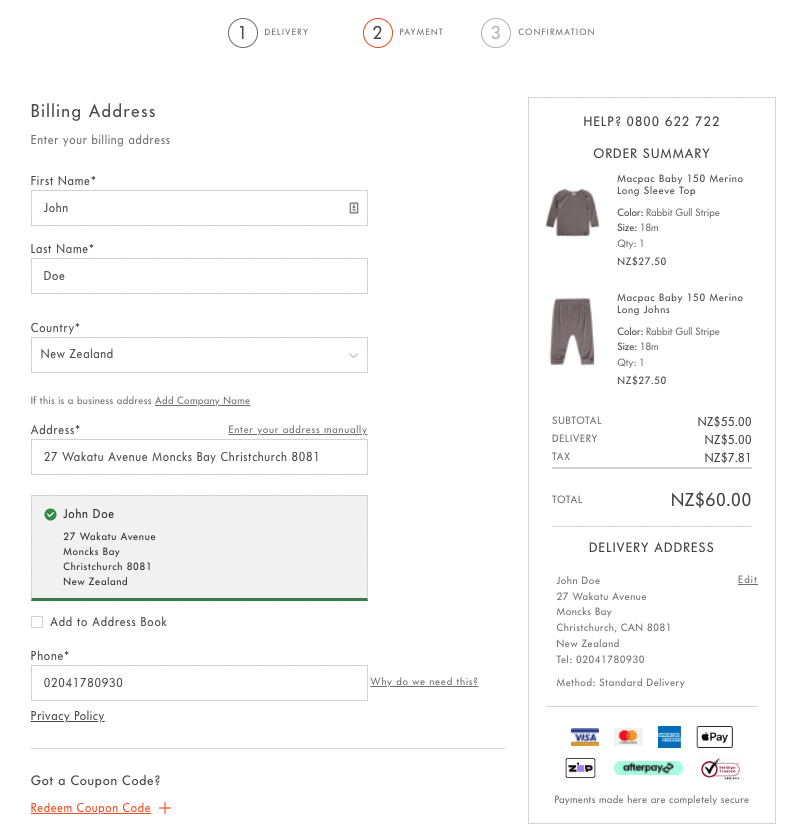Click the Afterpay payment icon

(x=648, y=768)
